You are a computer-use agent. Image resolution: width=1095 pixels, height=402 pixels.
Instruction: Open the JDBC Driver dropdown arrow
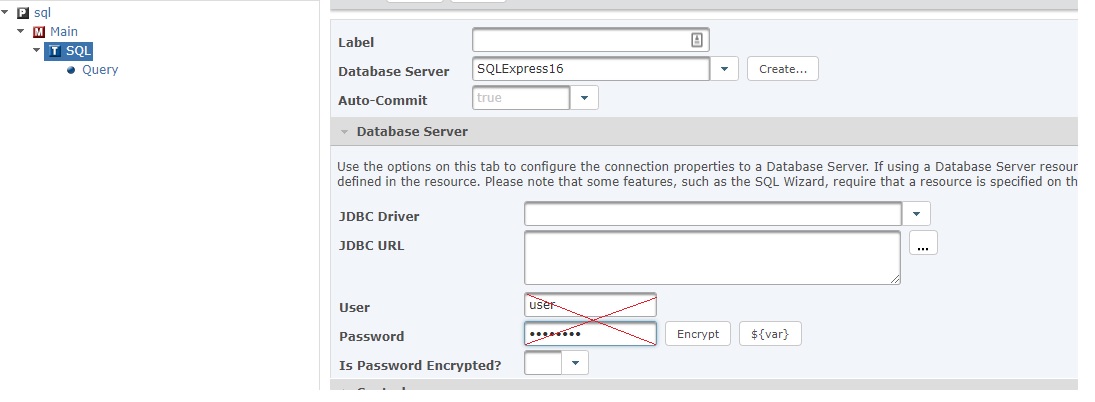pyautogui.click(x=916, y=215)
